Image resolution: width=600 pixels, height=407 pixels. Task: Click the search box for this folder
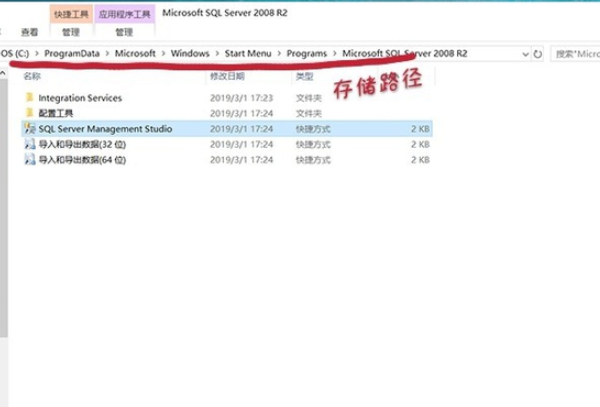pos(575,54)
